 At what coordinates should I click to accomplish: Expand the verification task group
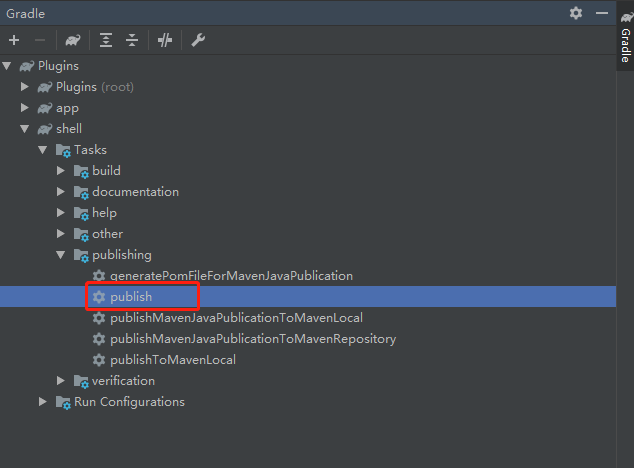(x=61, y=381)
